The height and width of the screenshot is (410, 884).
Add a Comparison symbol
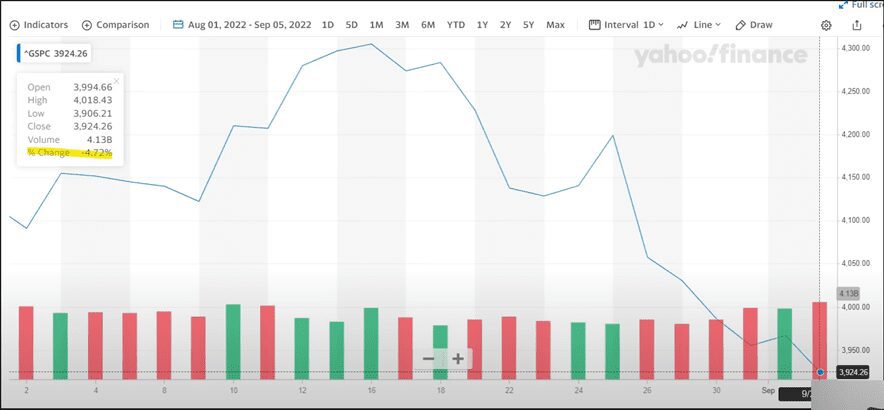(x=115, y=24)
